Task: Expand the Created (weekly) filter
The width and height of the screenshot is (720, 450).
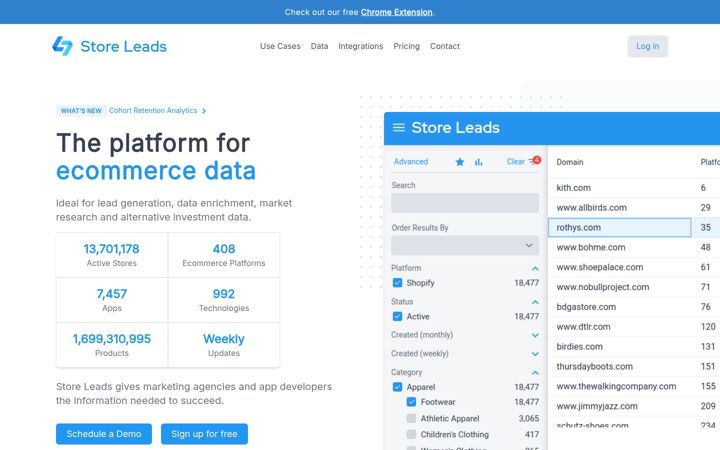Action: 535,354
